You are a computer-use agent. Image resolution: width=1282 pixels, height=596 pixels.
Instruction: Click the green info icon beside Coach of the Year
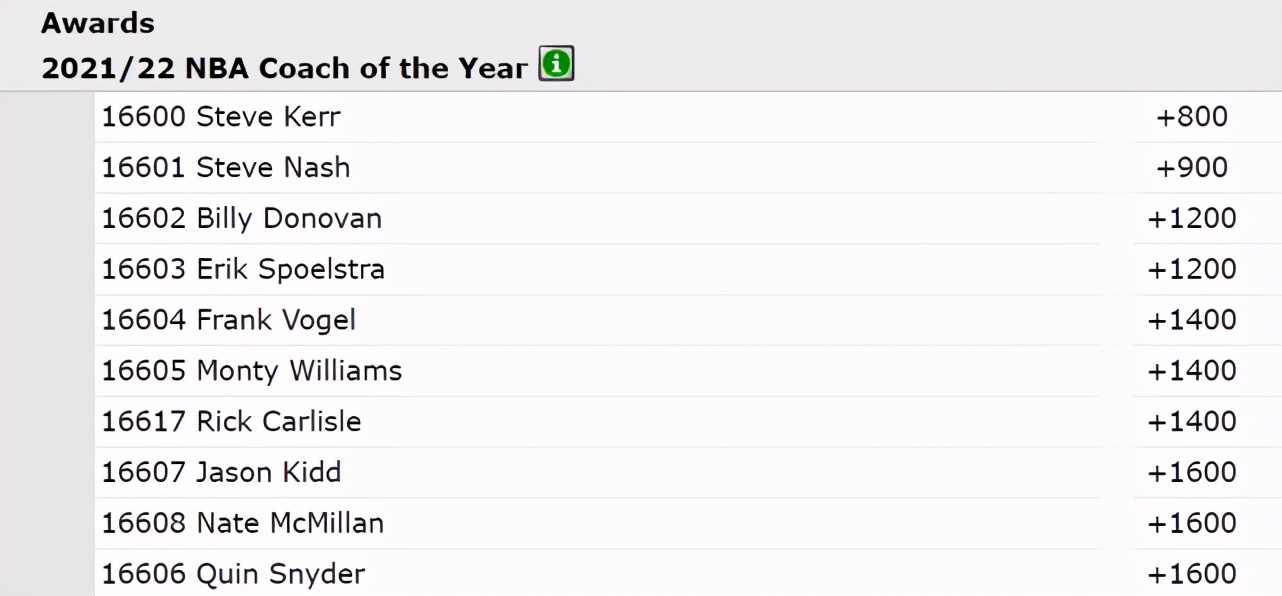tap(556, 66)
